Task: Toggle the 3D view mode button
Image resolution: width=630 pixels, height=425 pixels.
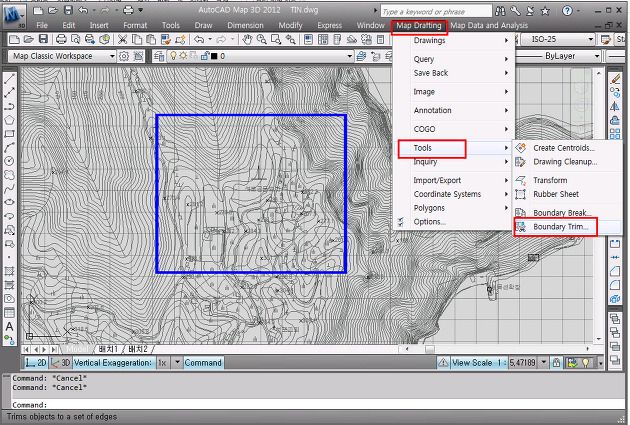Action: point(61,363)
